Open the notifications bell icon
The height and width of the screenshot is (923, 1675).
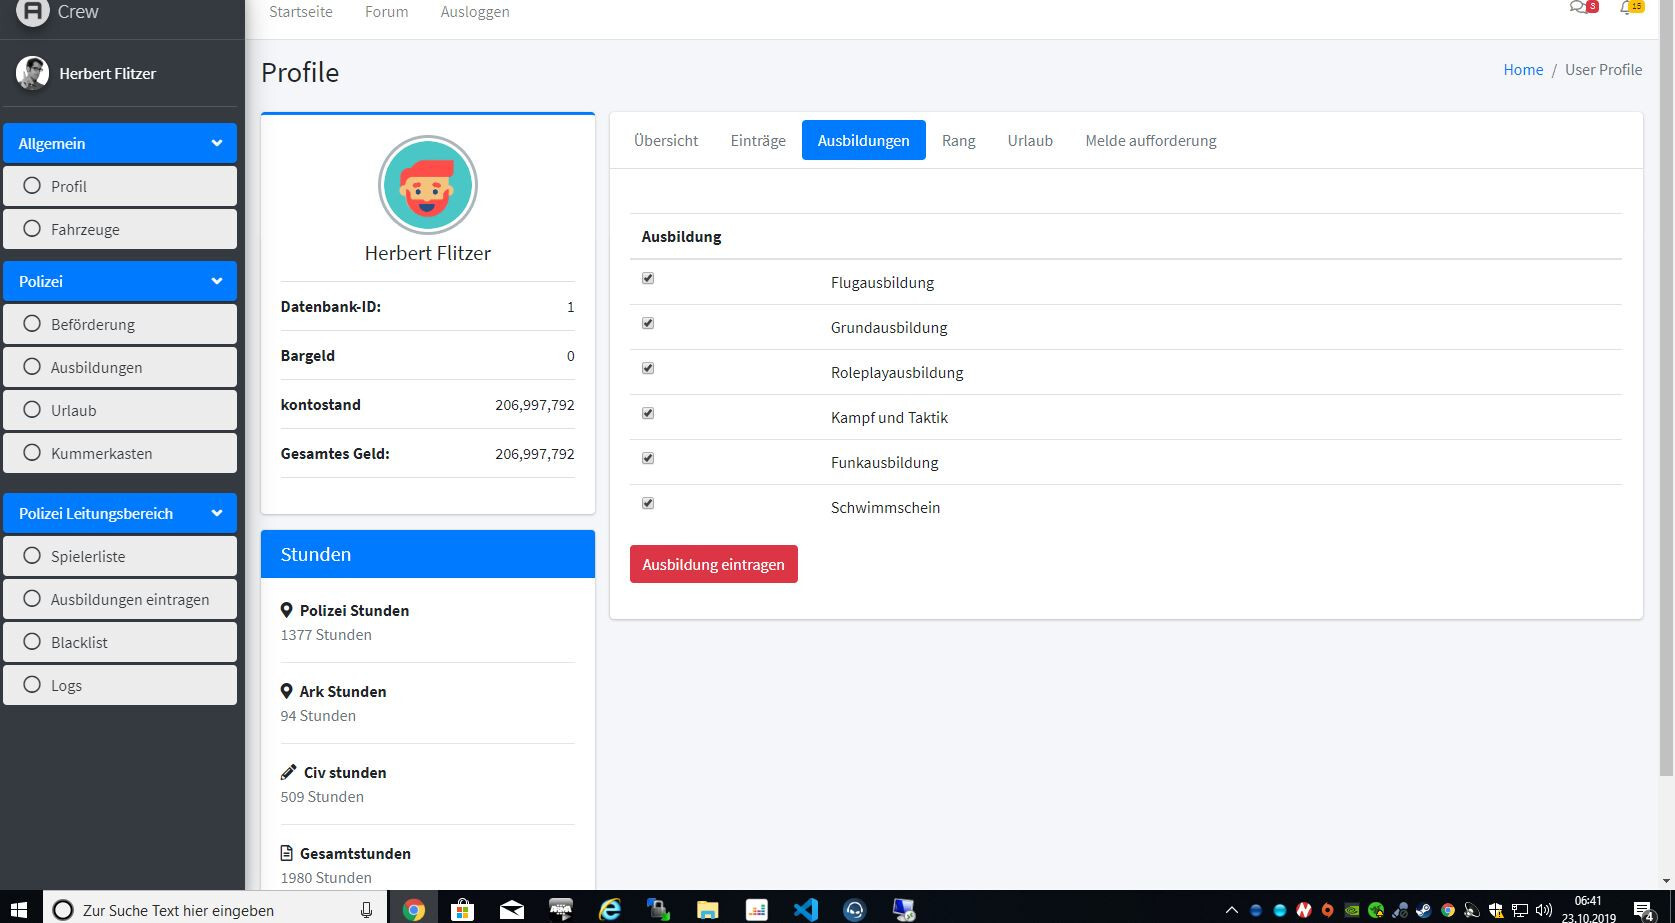1628,8
